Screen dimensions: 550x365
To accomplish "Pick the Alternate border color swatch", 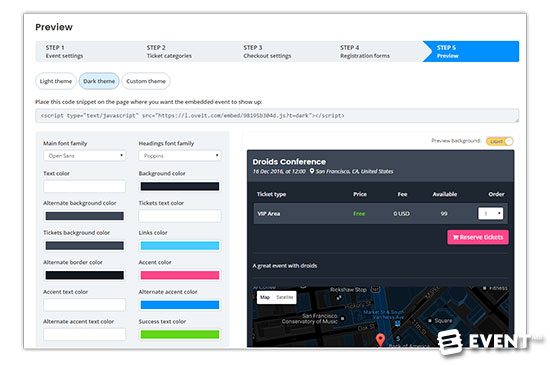I will pyautogui.click(x=85, y=275).
